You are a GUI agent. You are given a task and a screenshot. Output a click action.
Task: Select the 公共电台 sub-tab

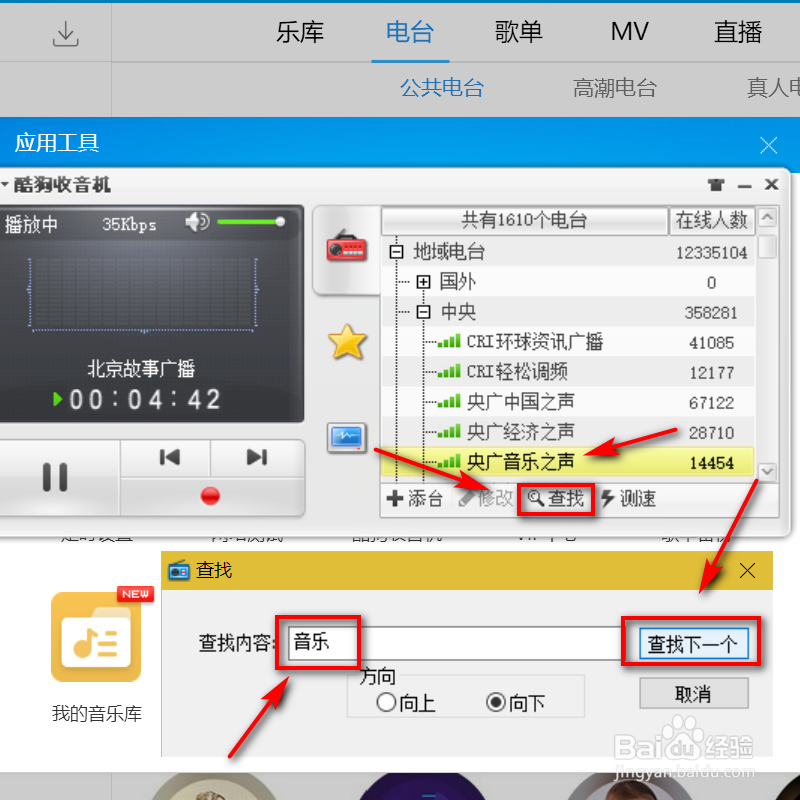[441, 88]
